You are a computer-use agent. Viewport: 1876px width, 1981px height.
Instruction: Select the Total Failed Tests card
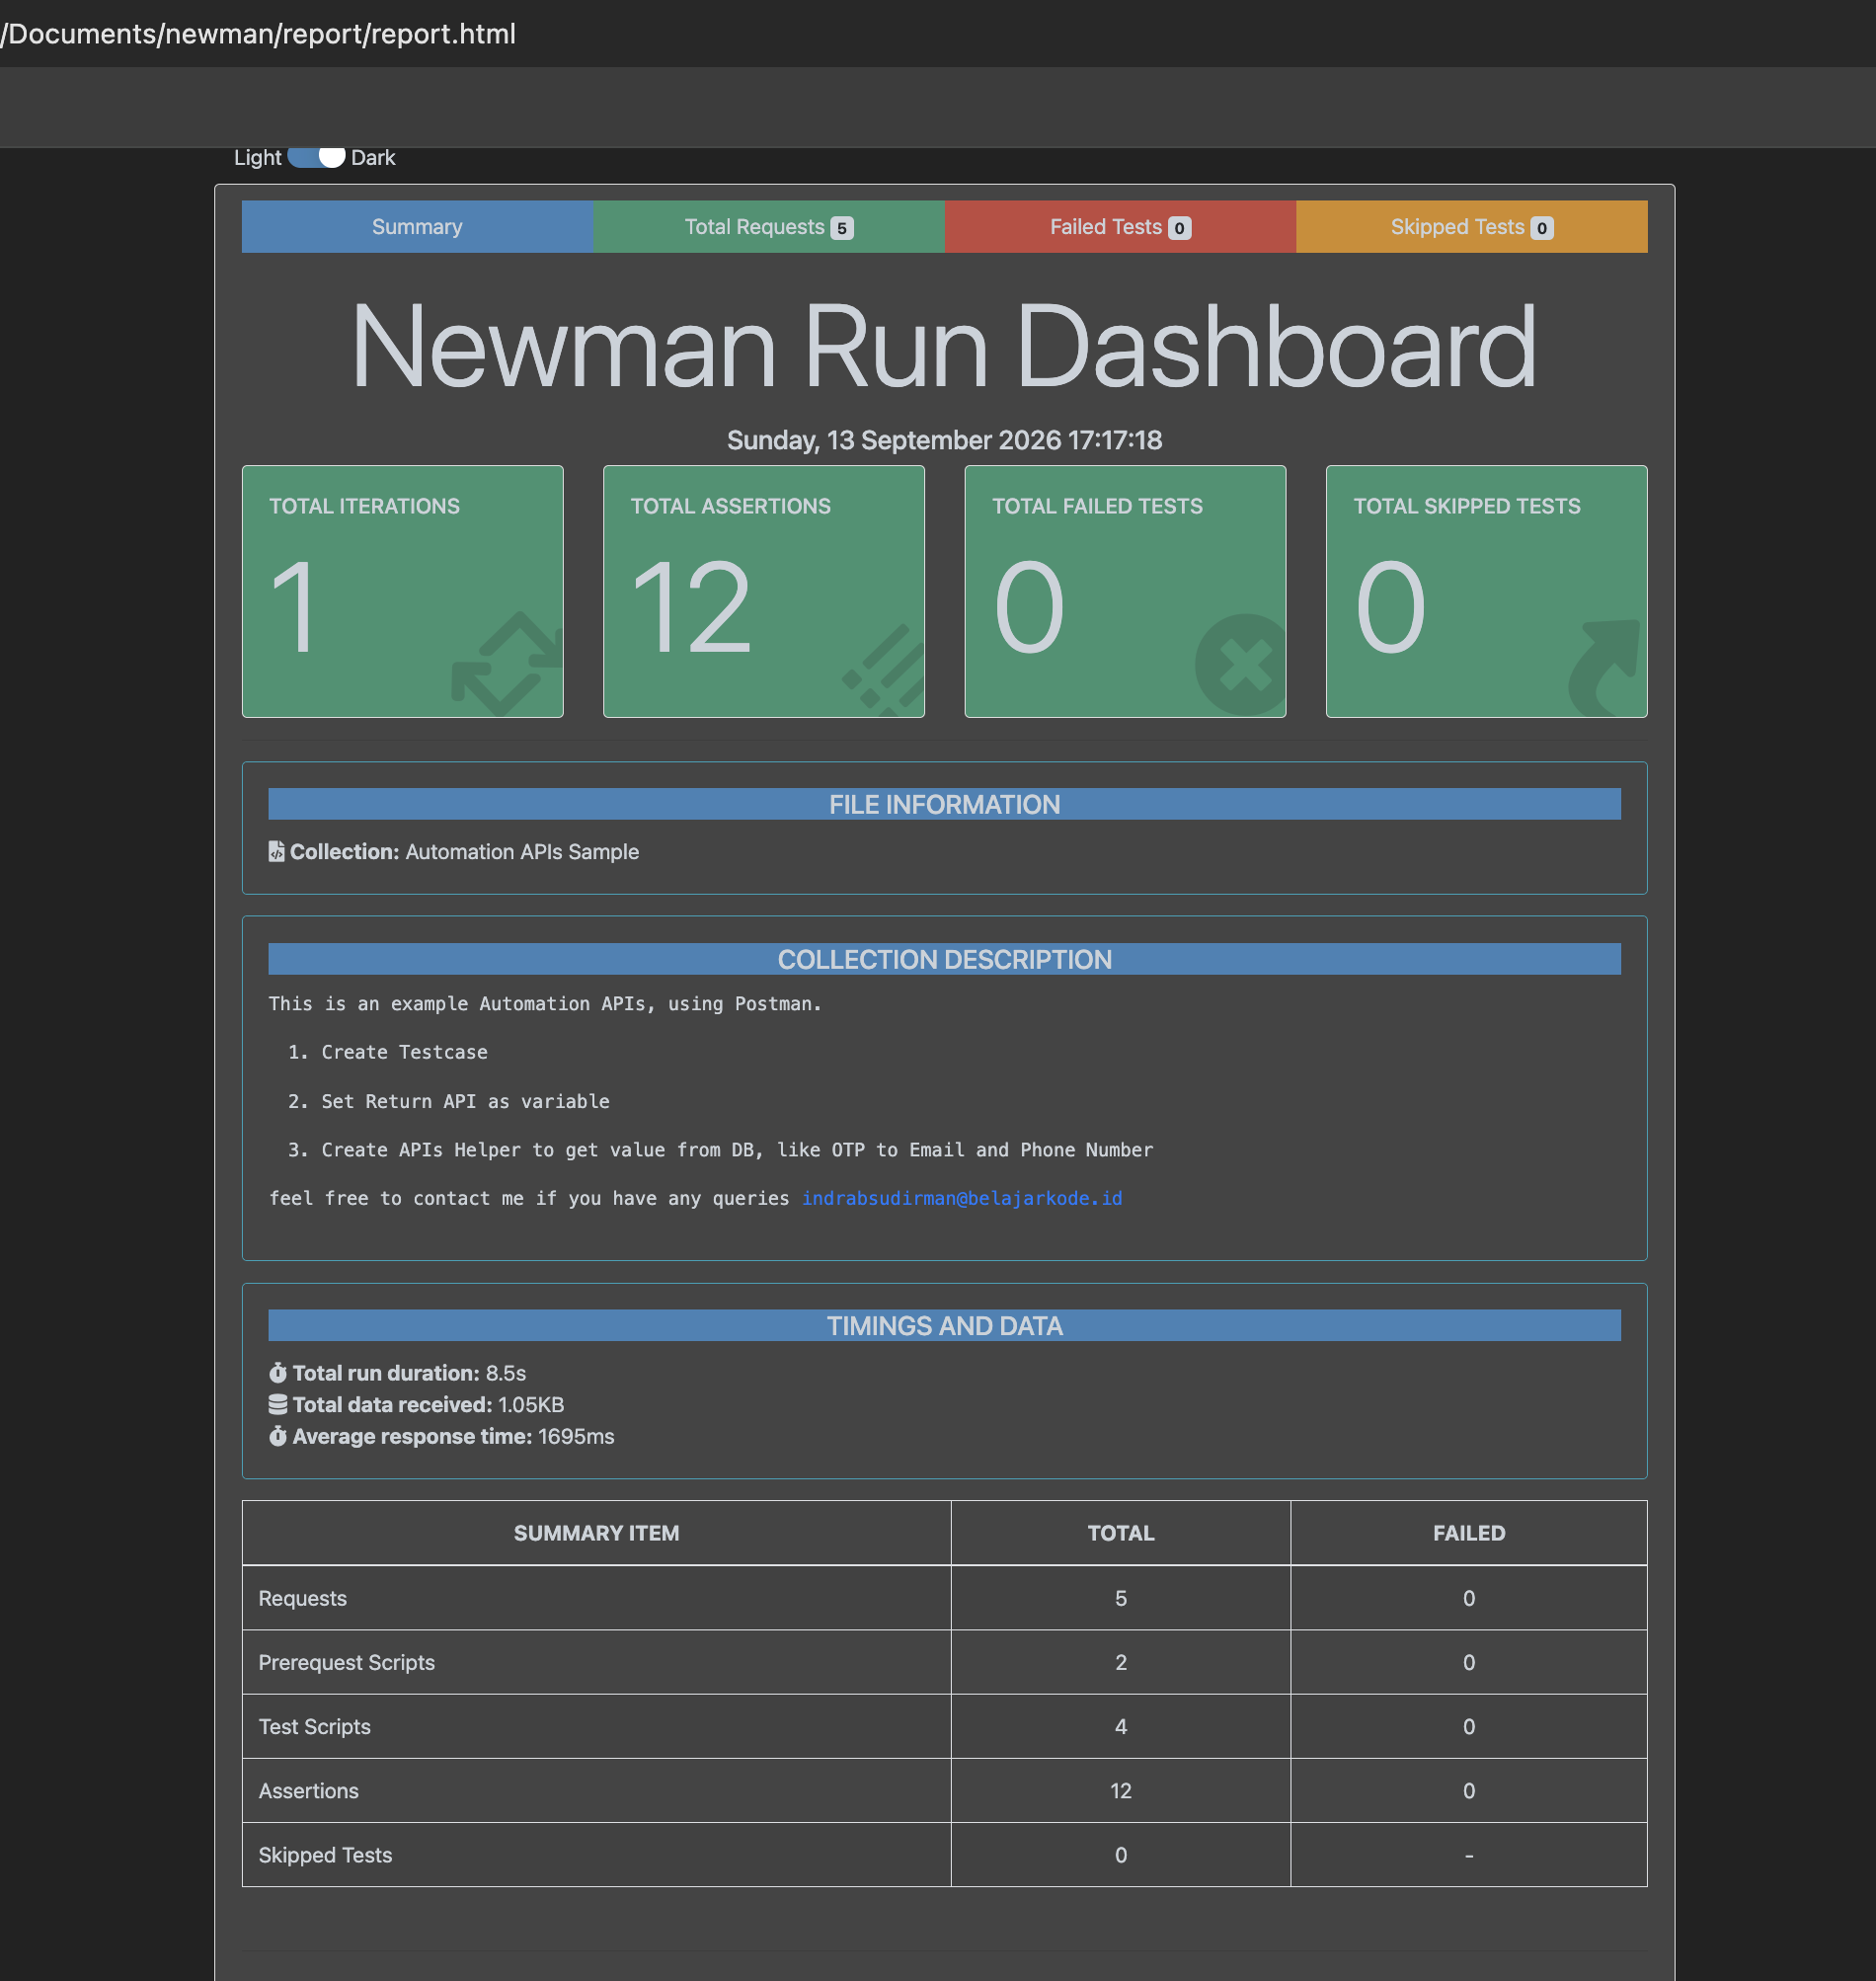[1125, 591]
